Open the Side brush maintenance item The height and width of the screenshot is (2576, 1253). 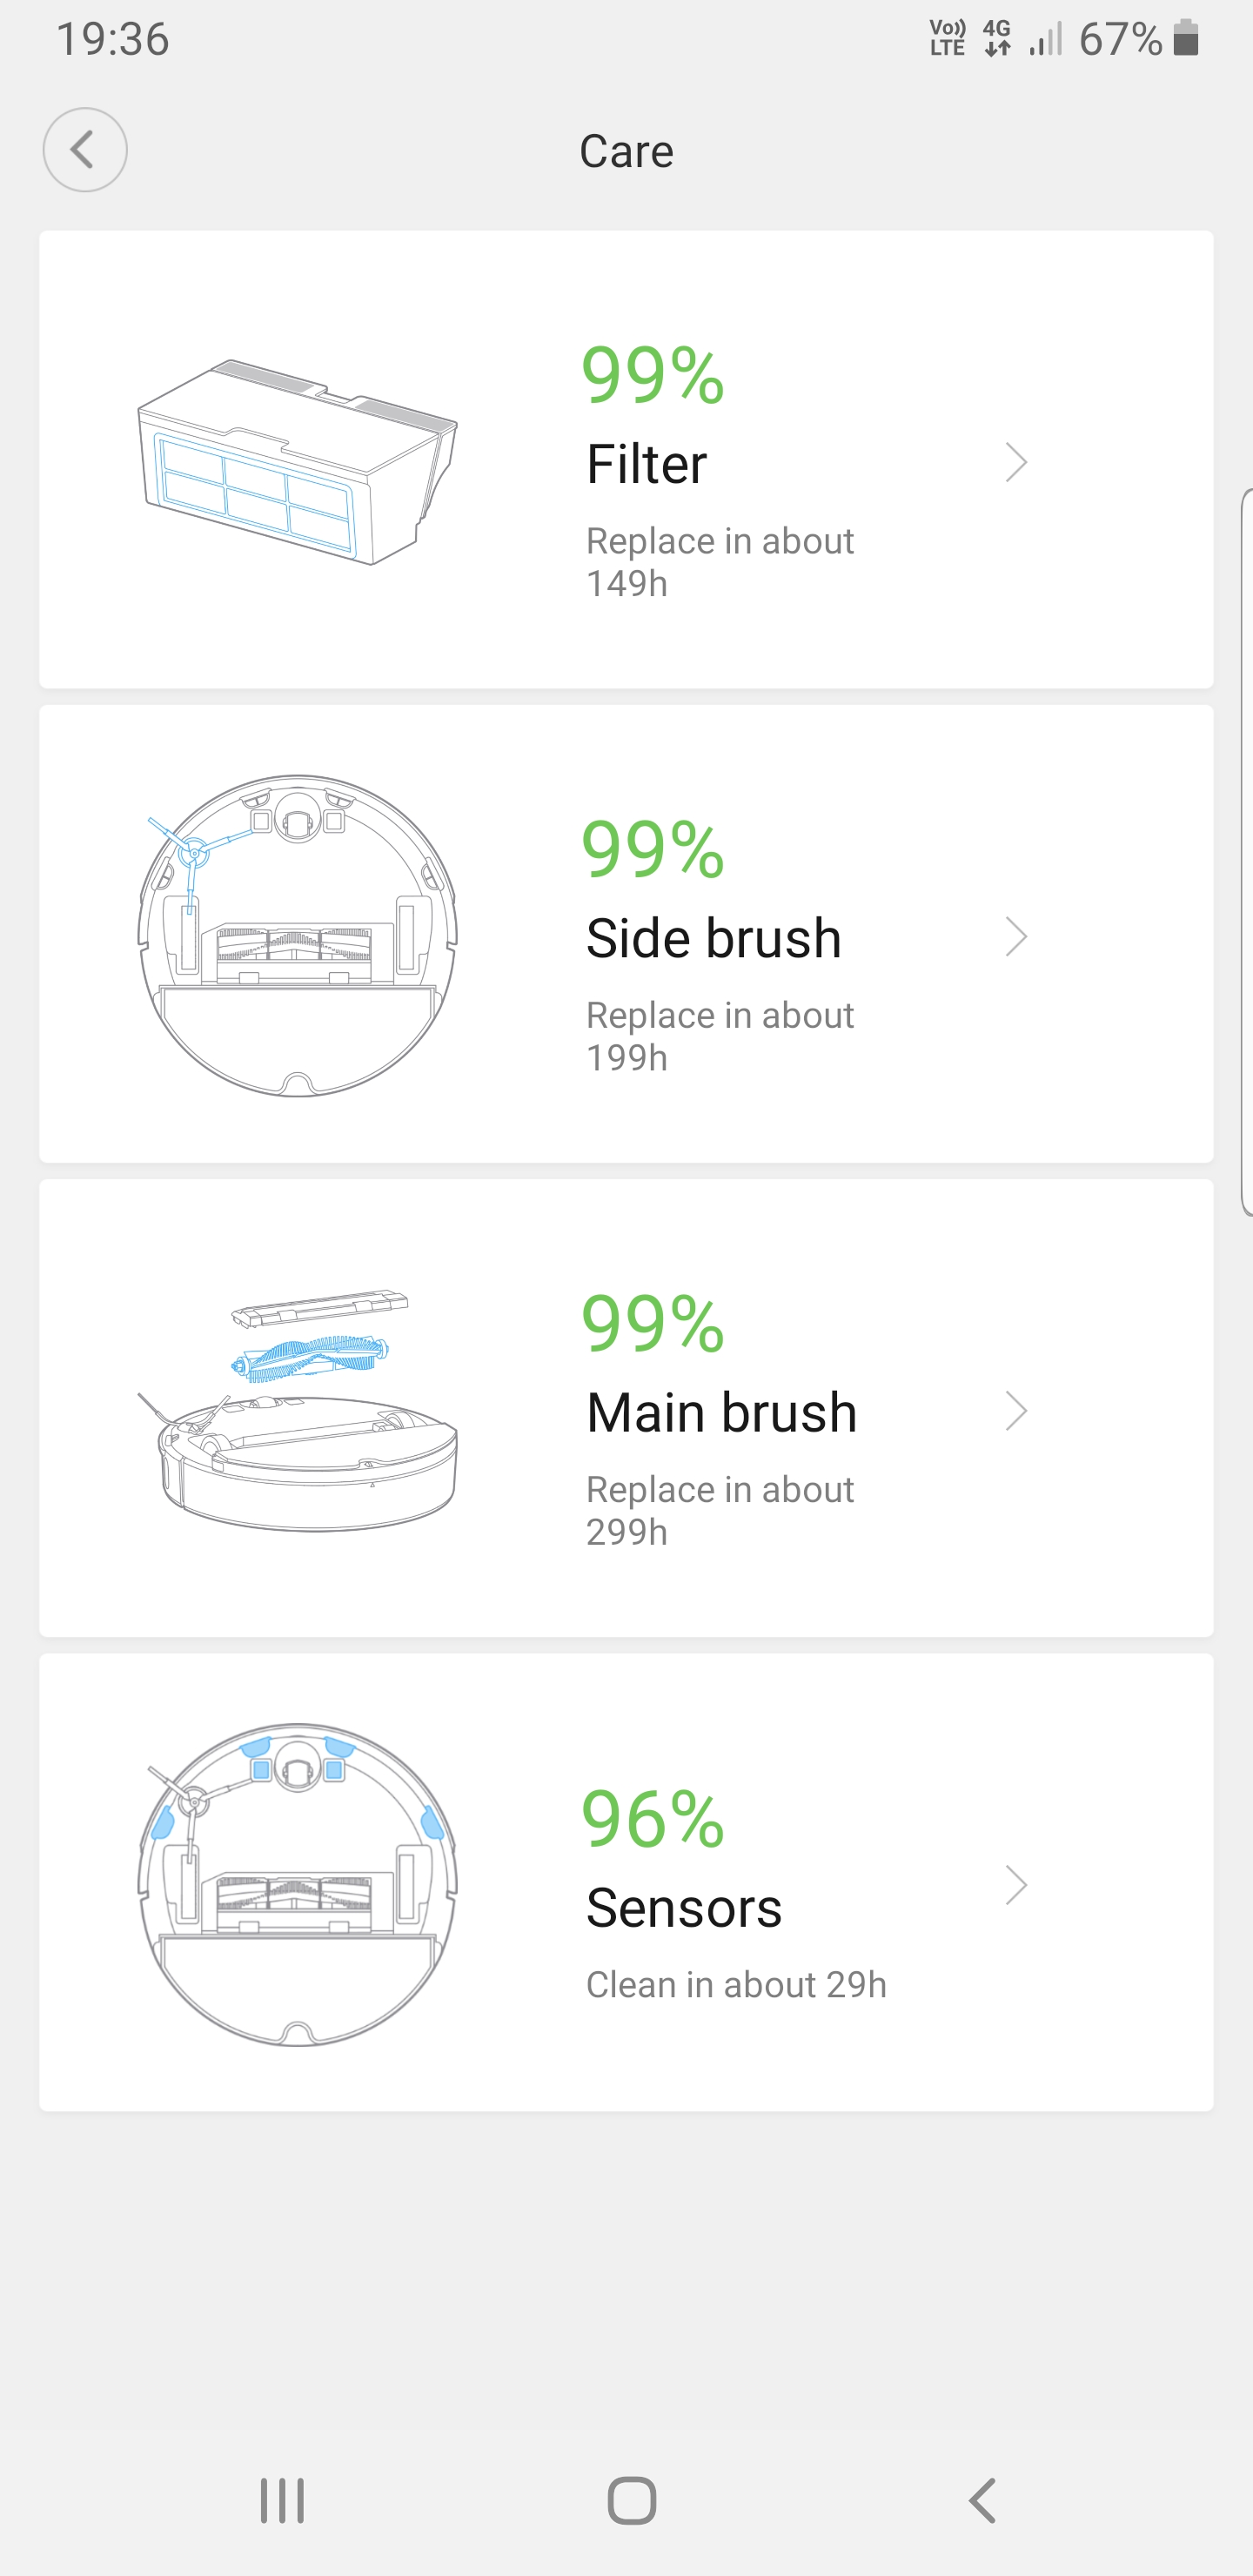[713, 938]
